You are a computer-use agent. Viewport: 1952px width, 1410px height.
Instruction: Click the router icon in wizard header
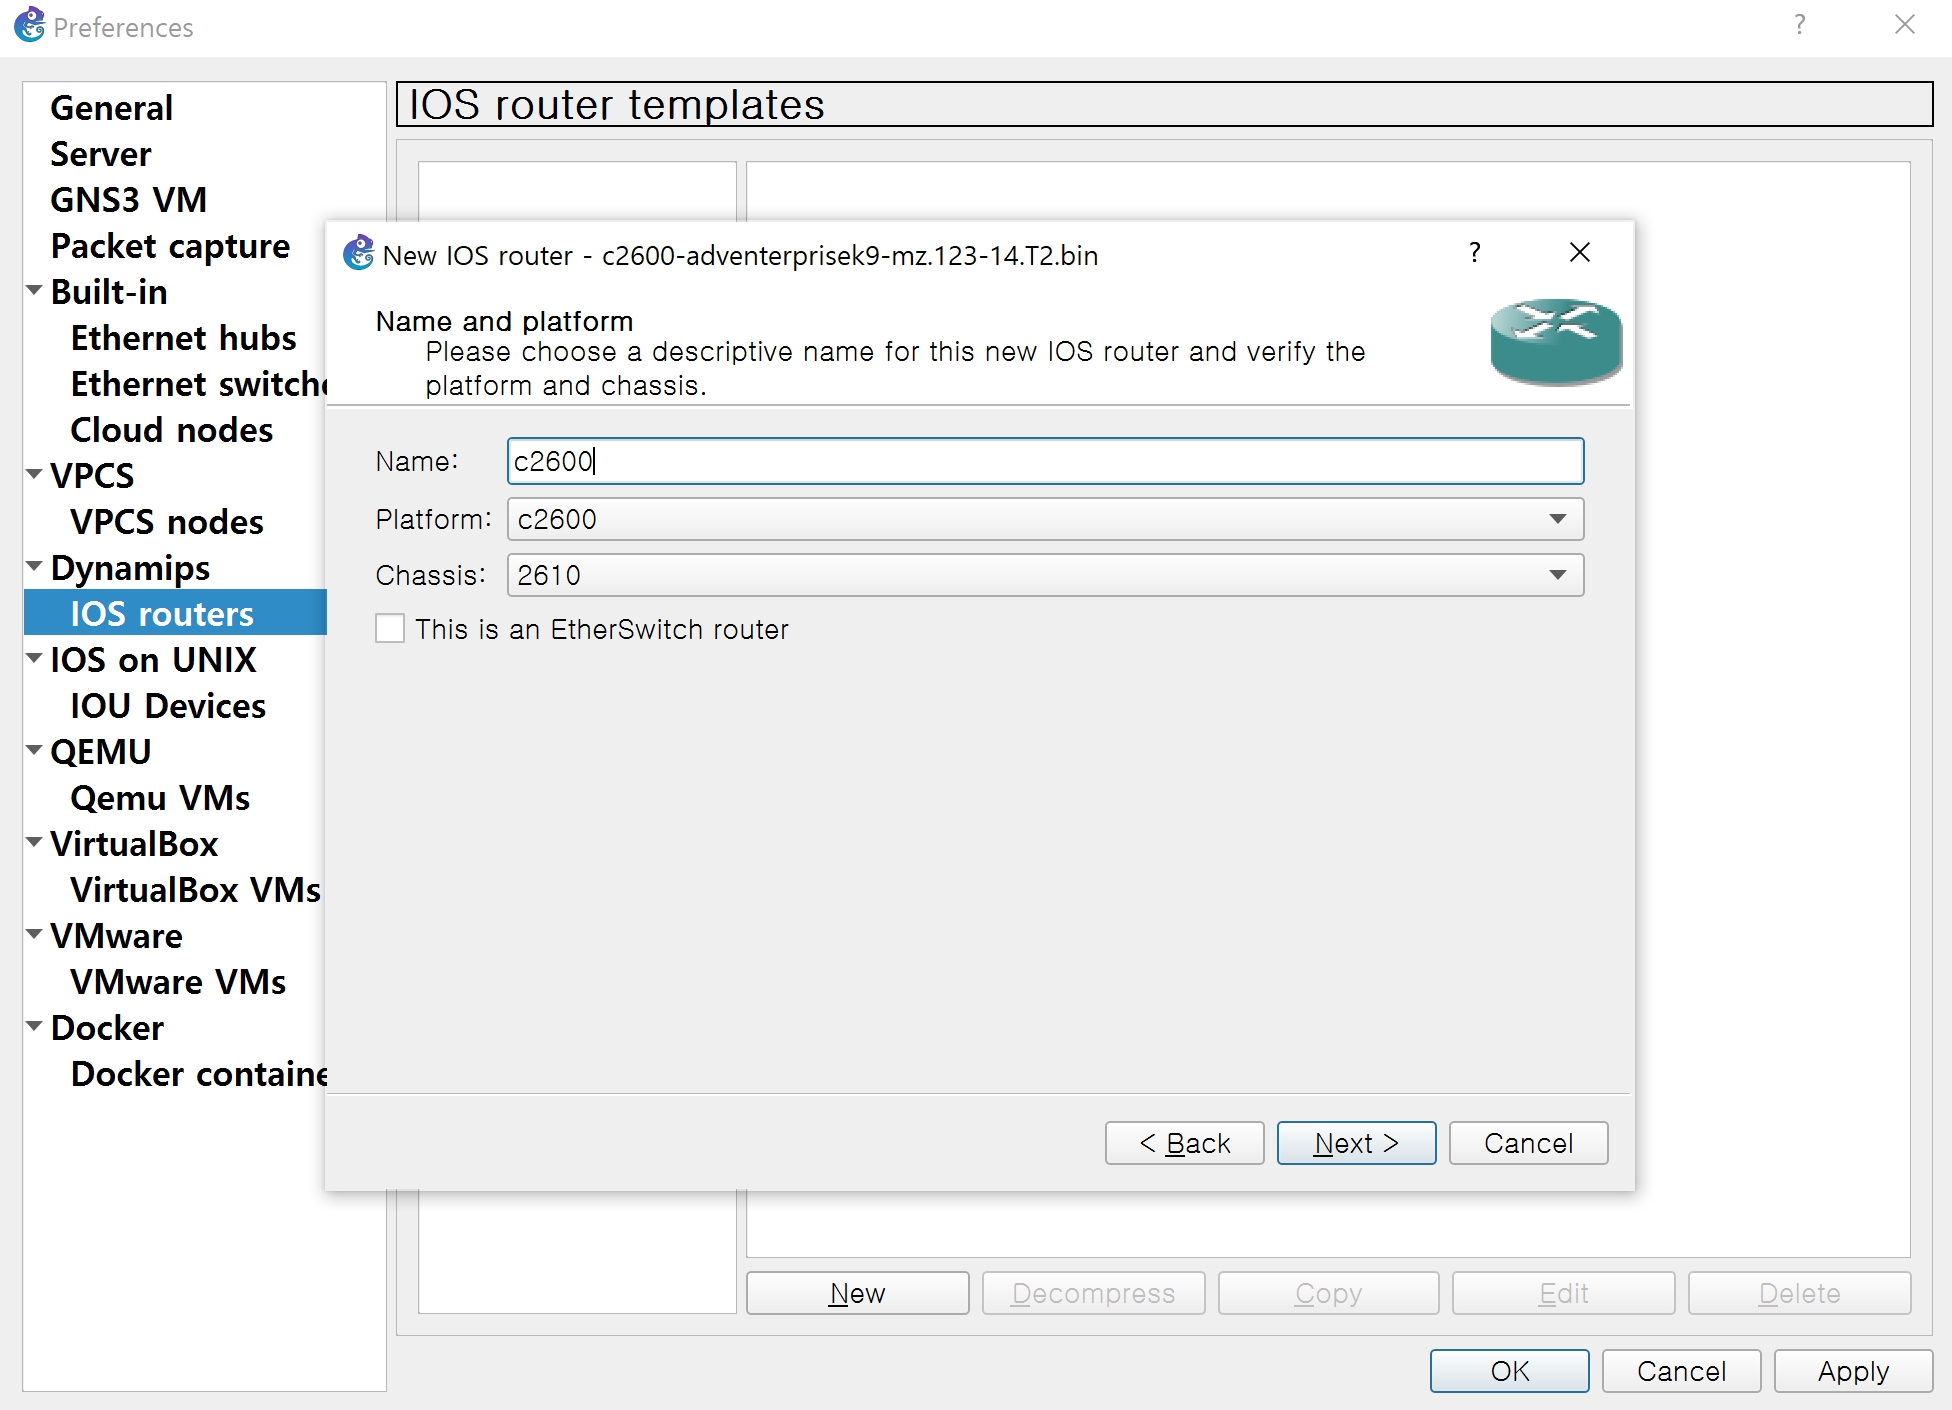point(1555,342)
